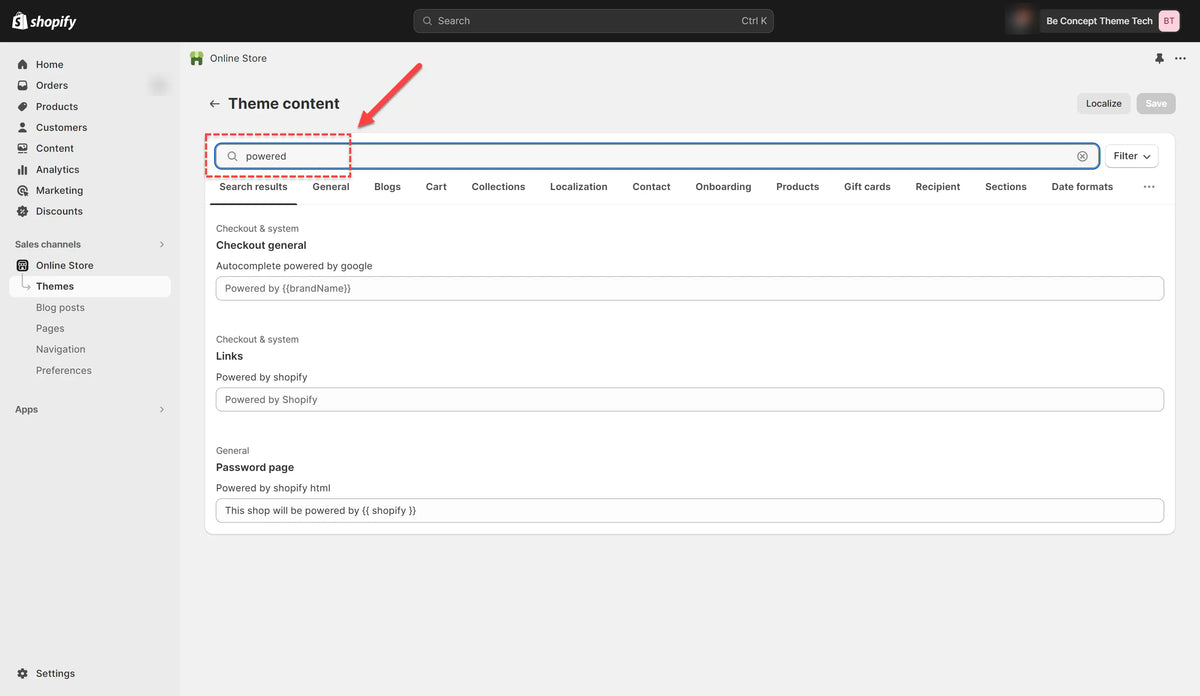The image size is (1200, 696).
Task: Select the Search results tab
Action: pos(253,187)
